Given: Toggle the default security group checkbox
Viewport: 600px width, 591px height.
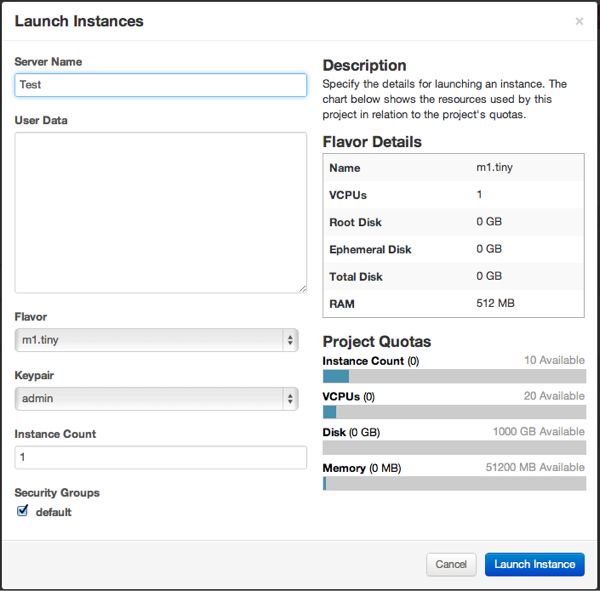Looking at the screenshot, I should click(23, 511).
